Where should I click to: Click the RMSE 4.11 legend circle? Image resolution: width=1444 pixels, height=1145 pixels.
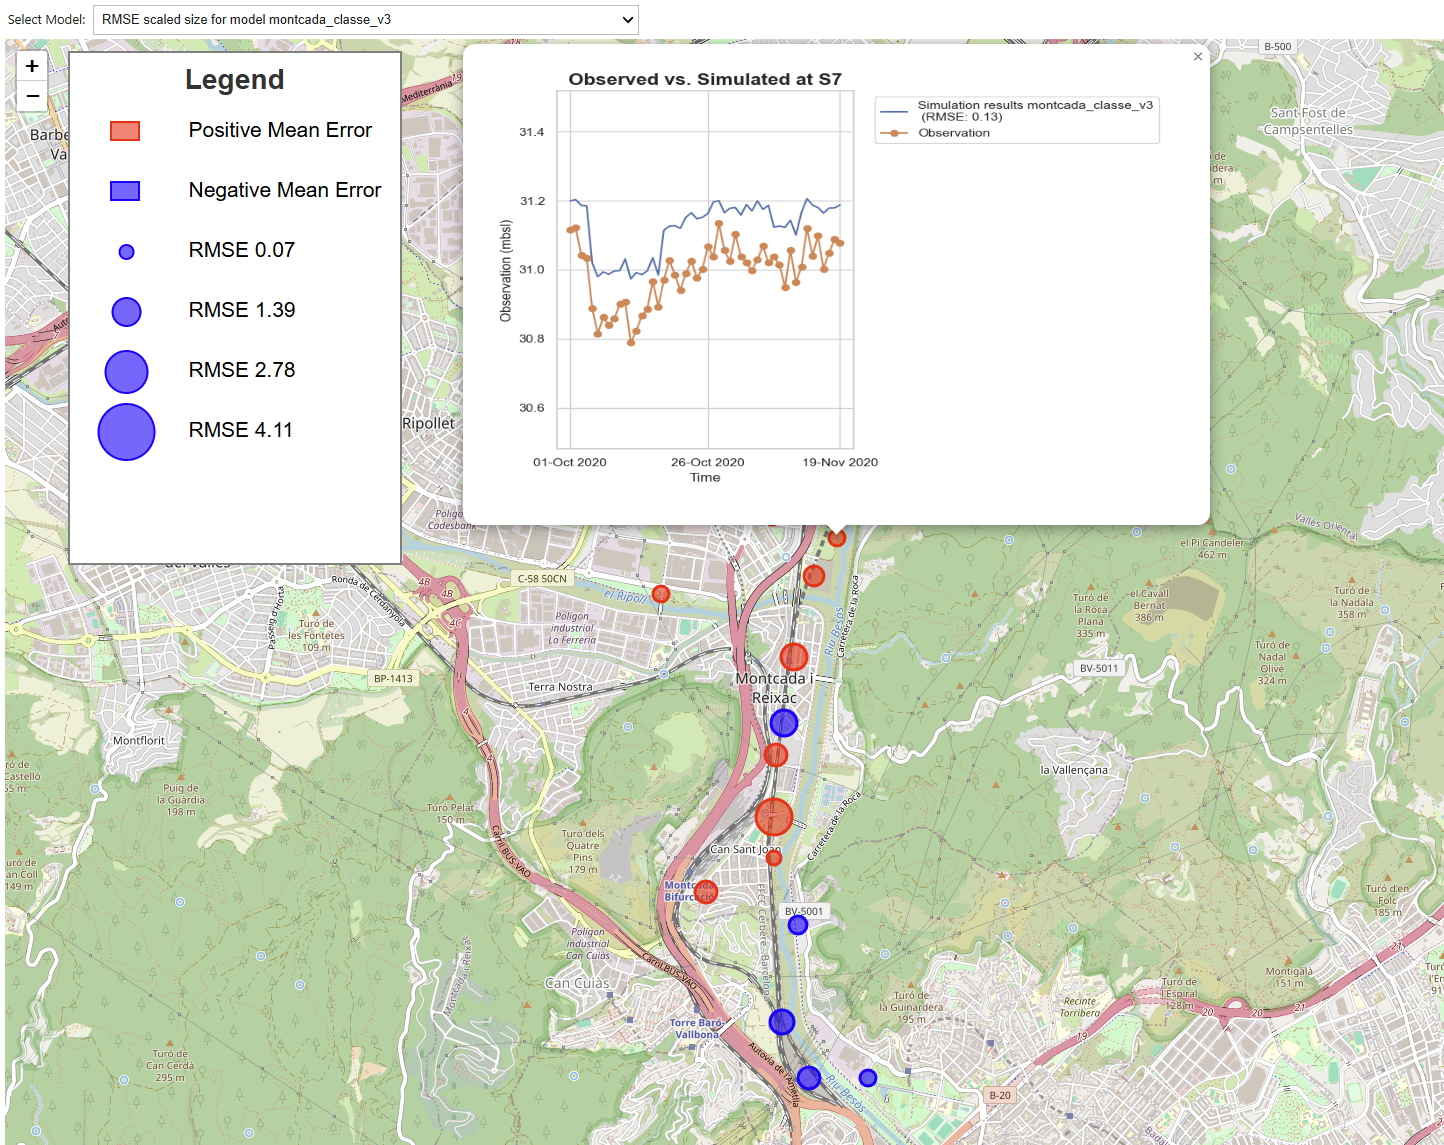coord(126,432)
